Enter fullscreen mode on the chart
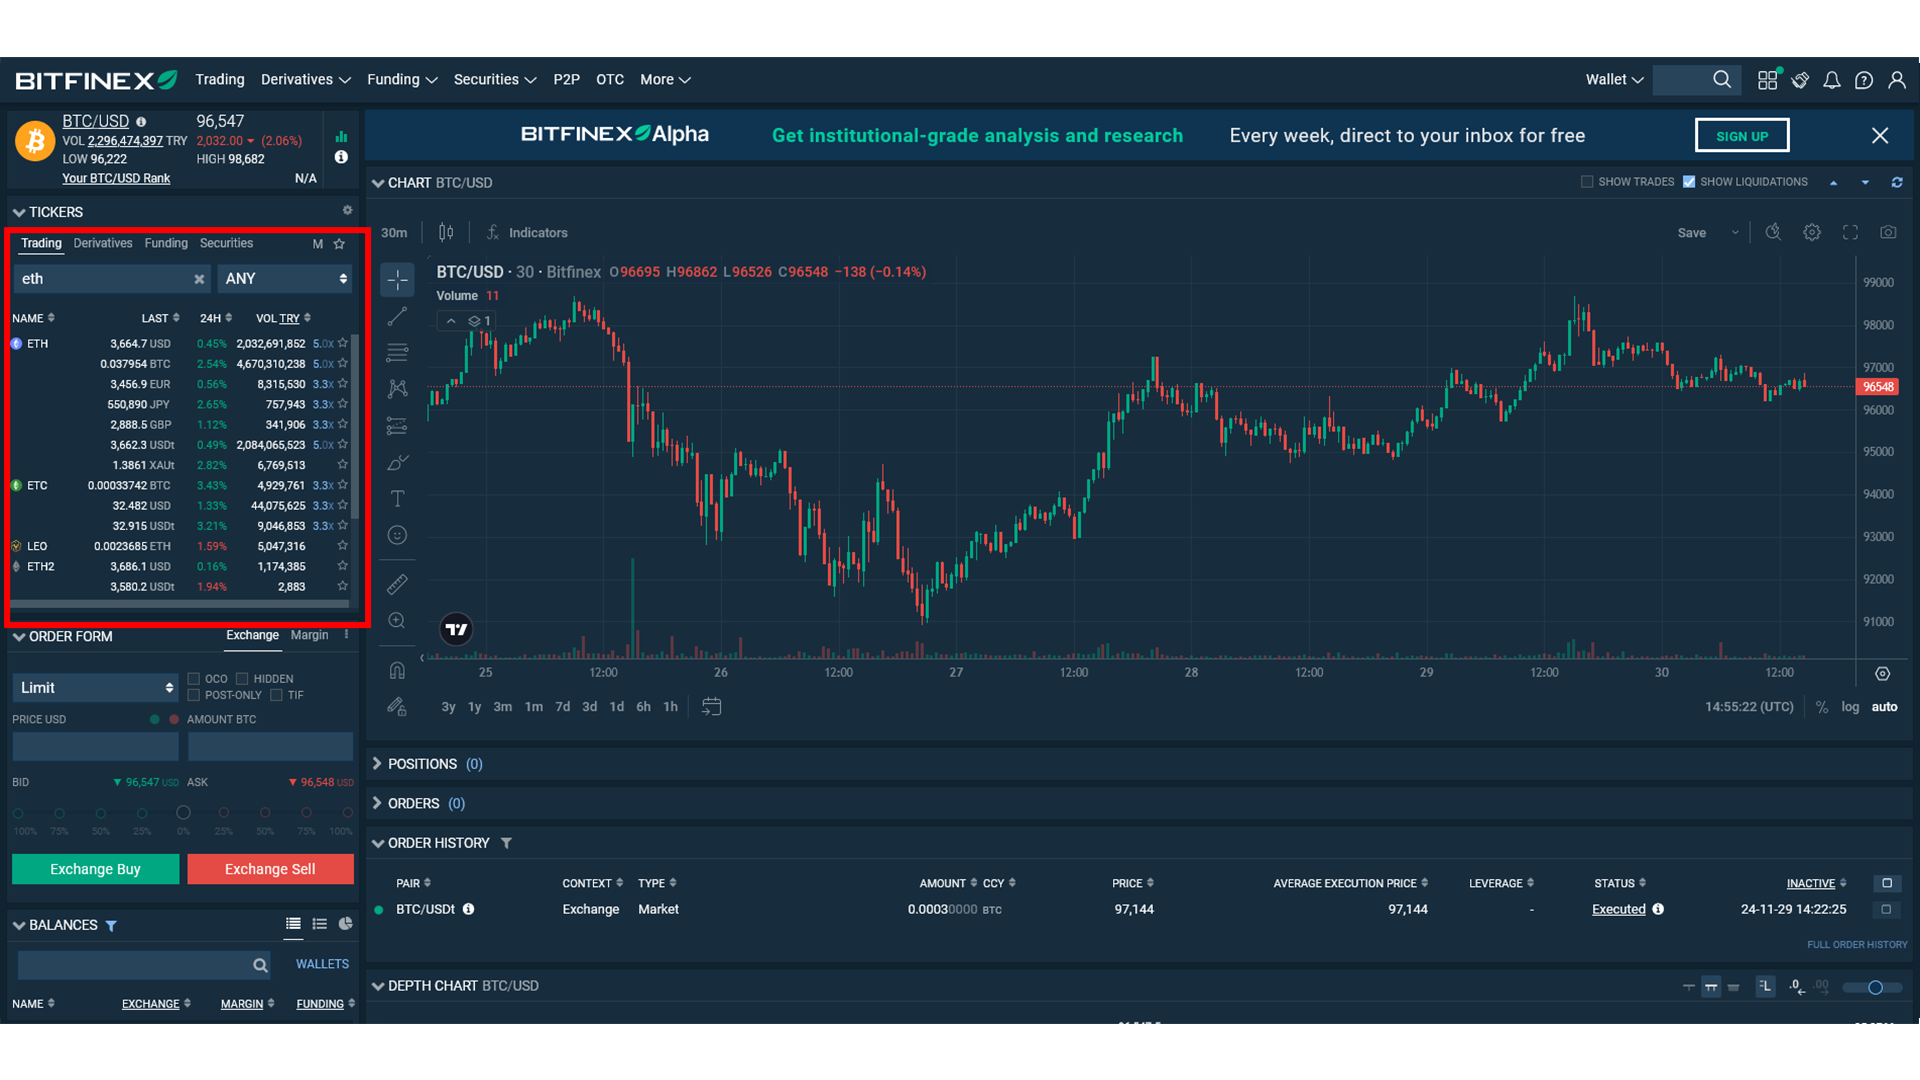1920x1080 pixels. 1851,232
